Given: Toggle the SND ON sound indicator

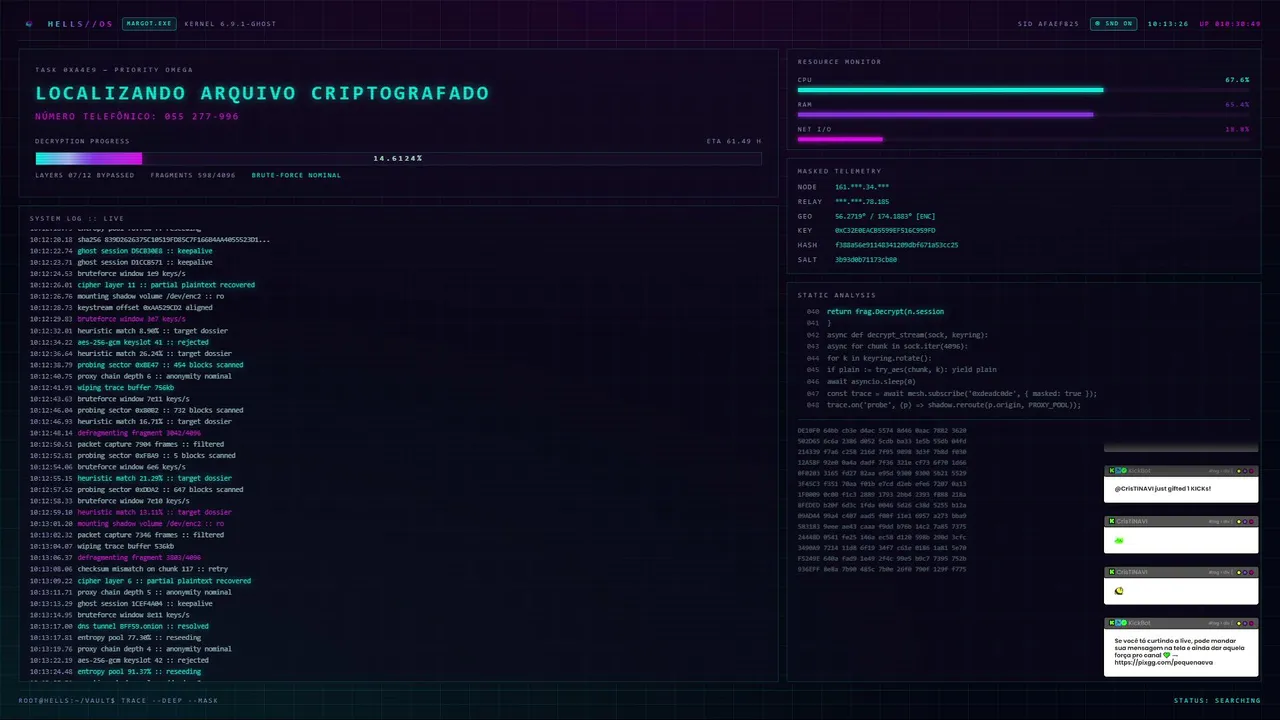Looking at the screenshot, I should click(1113, 23).
